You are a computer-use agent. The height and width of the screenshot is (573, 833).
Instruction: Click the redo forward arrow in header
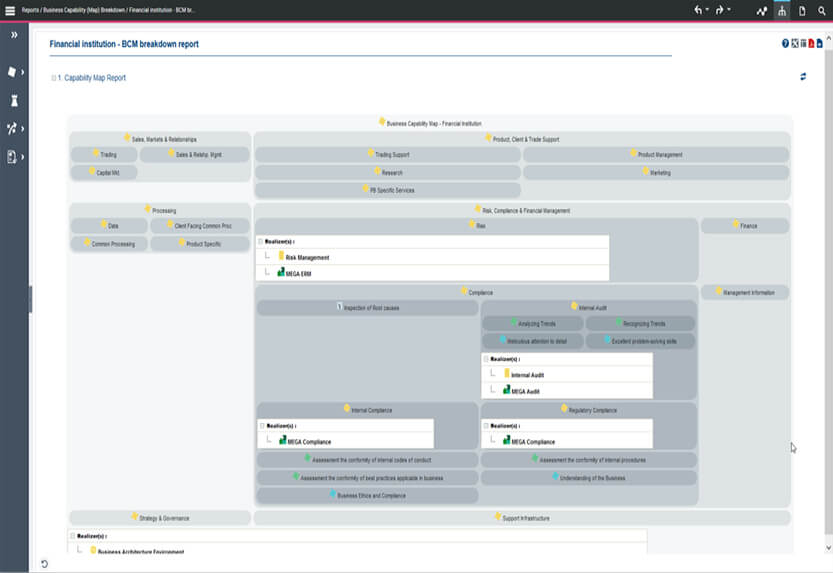[719, 10]
